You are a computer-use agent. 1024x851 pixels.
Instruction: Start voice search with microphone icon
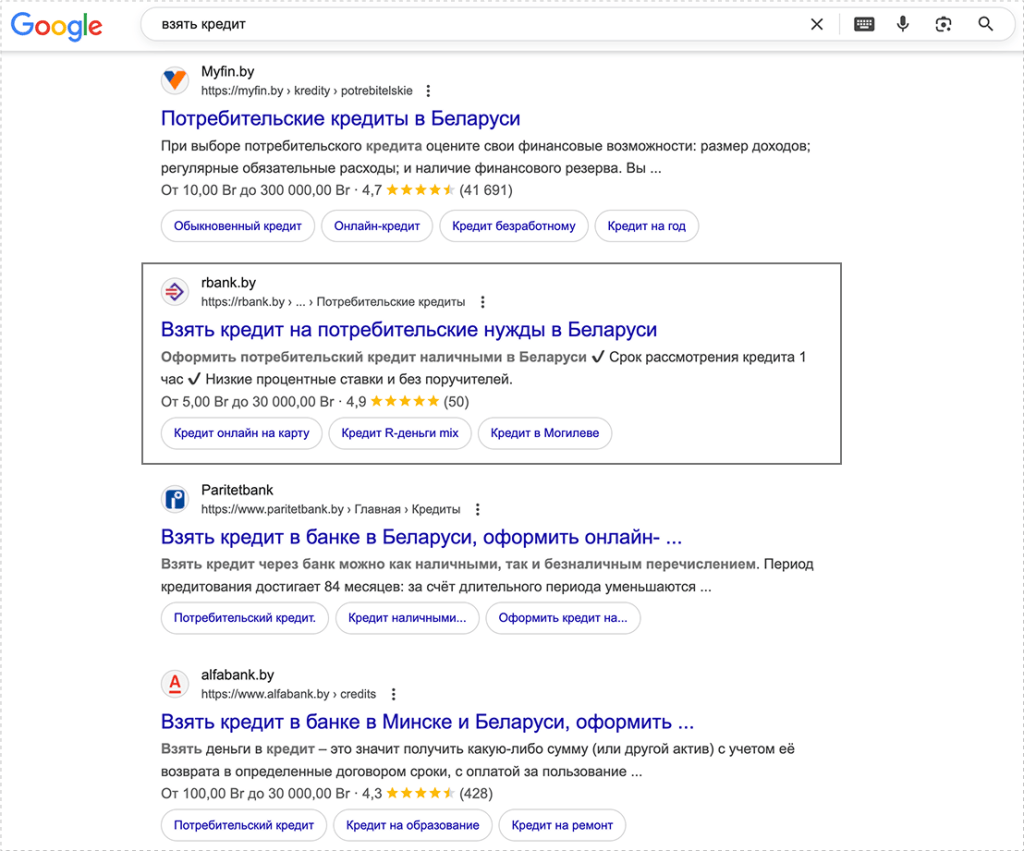click(x=903, y=25)
